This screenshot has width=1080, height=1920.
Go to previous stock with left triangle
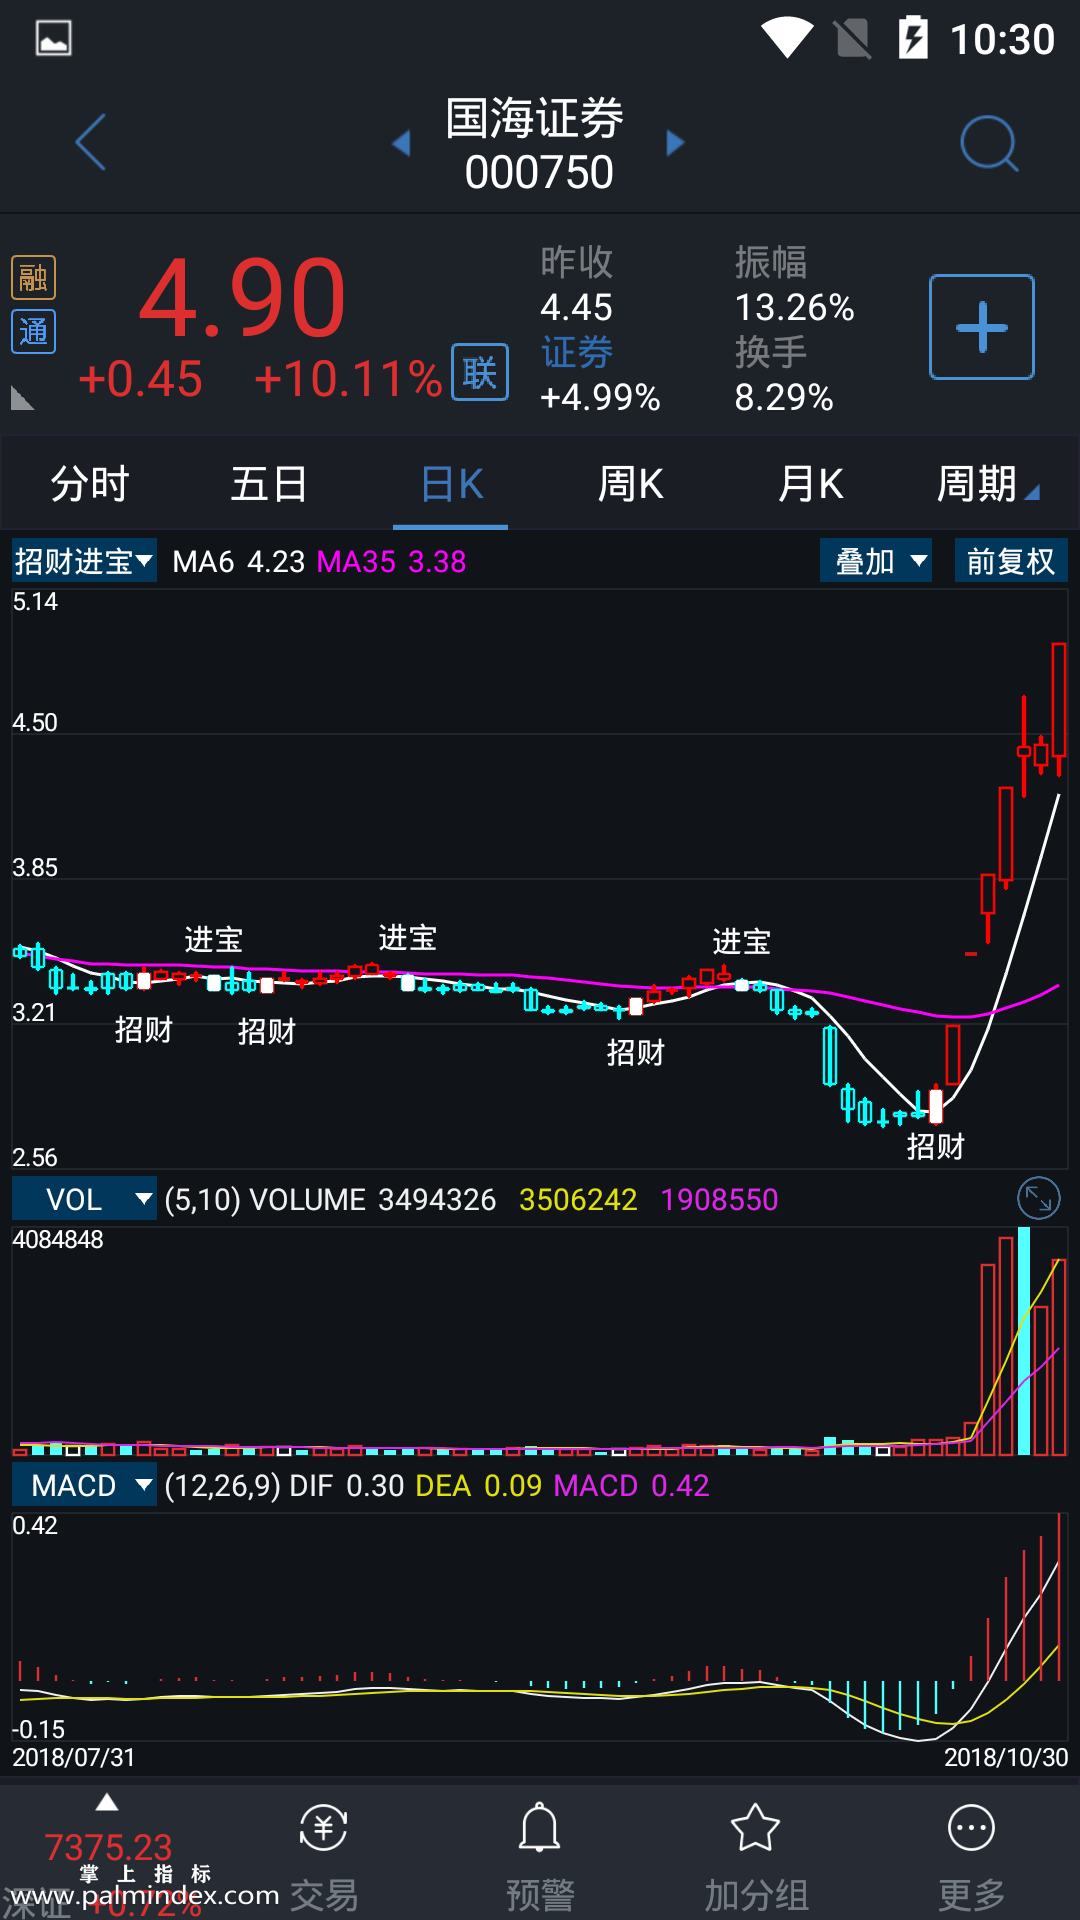click(402, 143)
